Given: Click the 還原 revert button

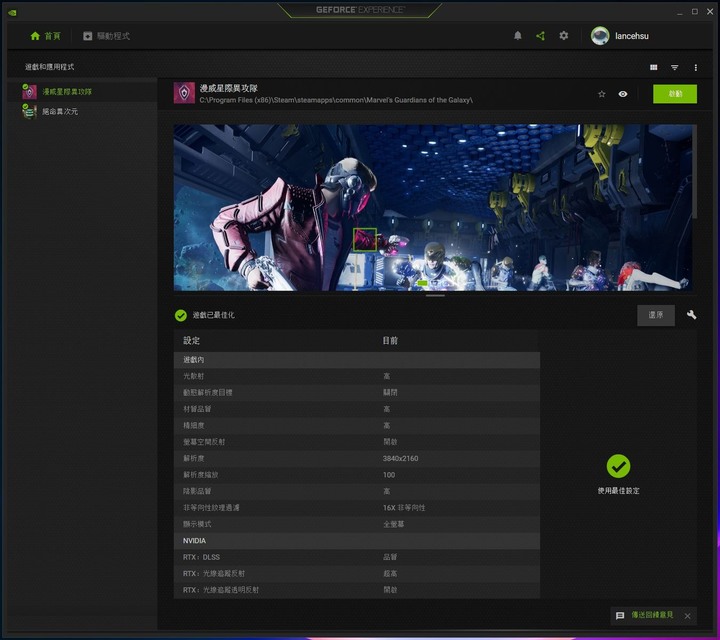Looking at the screenshot, I should 656,315.
